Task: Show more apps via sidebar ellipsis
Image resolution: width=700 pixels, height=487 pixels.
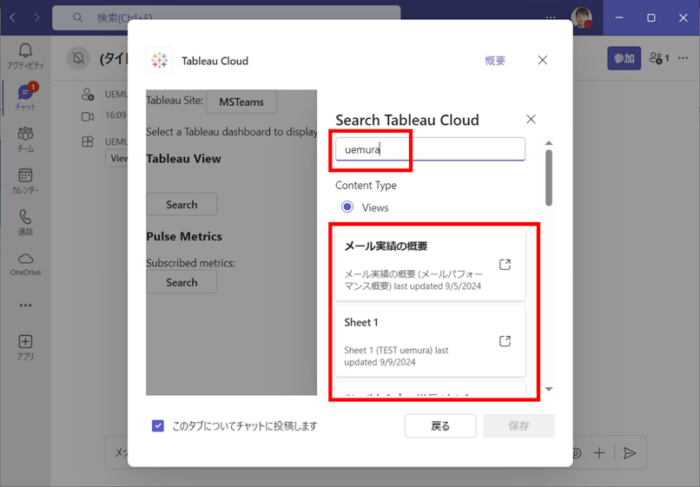Action: pyautogui.click(x=25, y=305)
